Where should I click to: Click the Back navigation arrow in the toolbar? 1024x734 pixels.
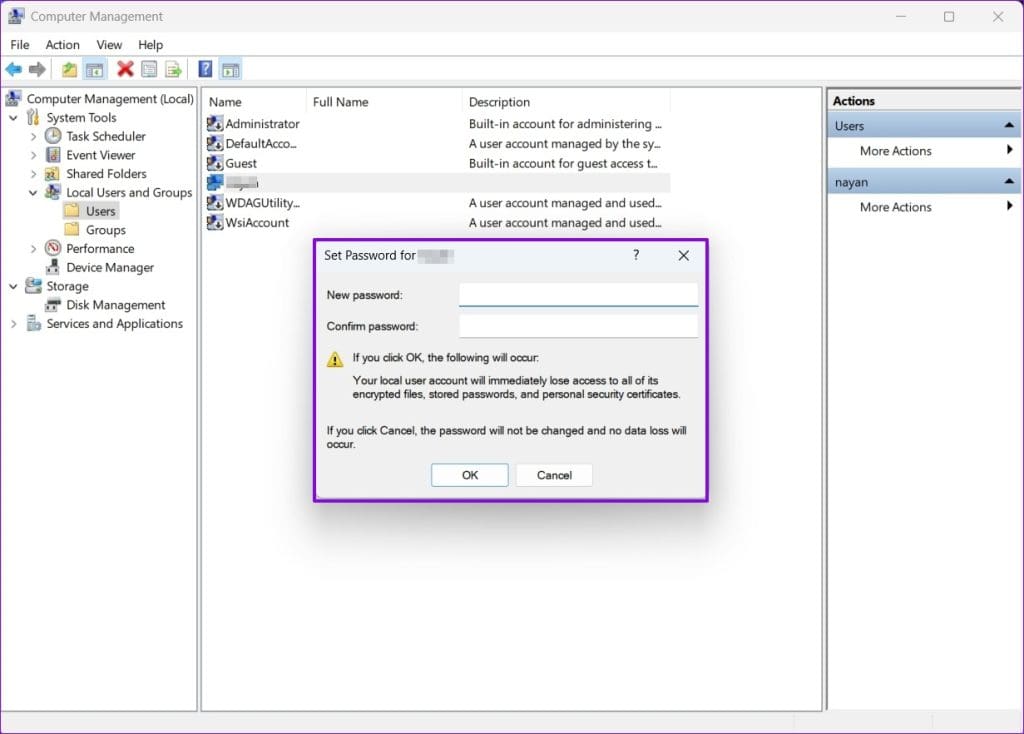click(x=14, y=69)
